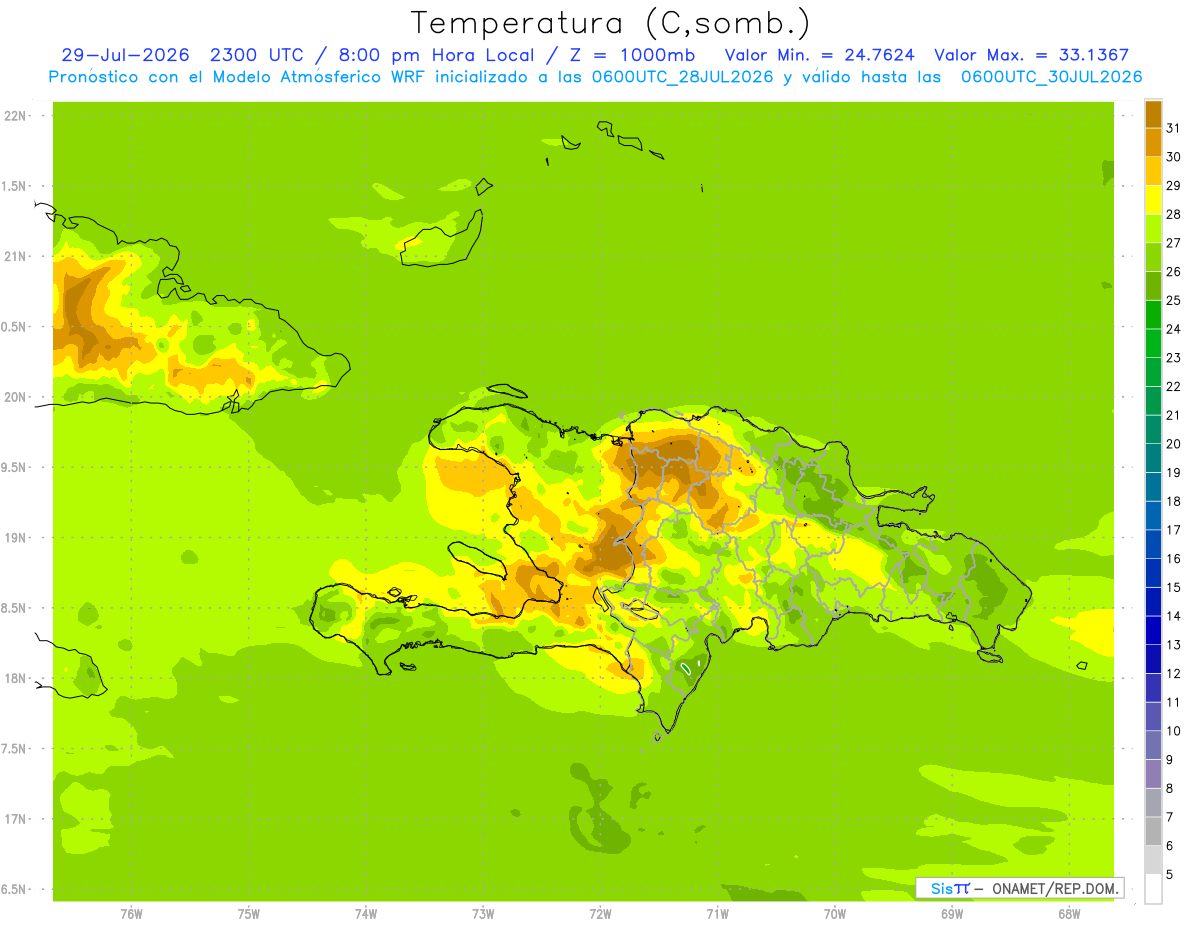Select the '75W' longitude label

point(249,913)
